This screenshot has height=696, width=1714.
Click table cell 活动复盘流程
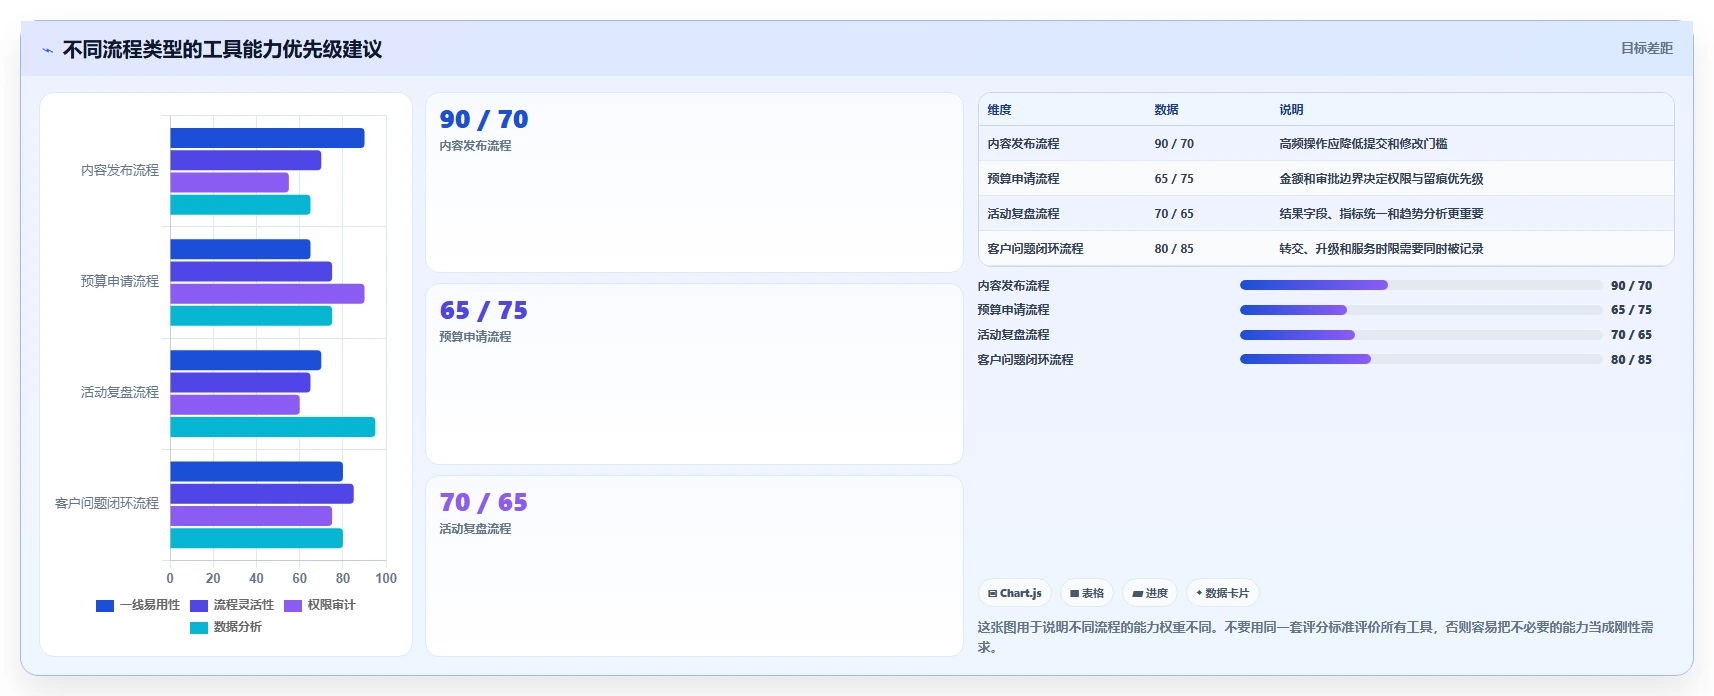(1023, 214)
